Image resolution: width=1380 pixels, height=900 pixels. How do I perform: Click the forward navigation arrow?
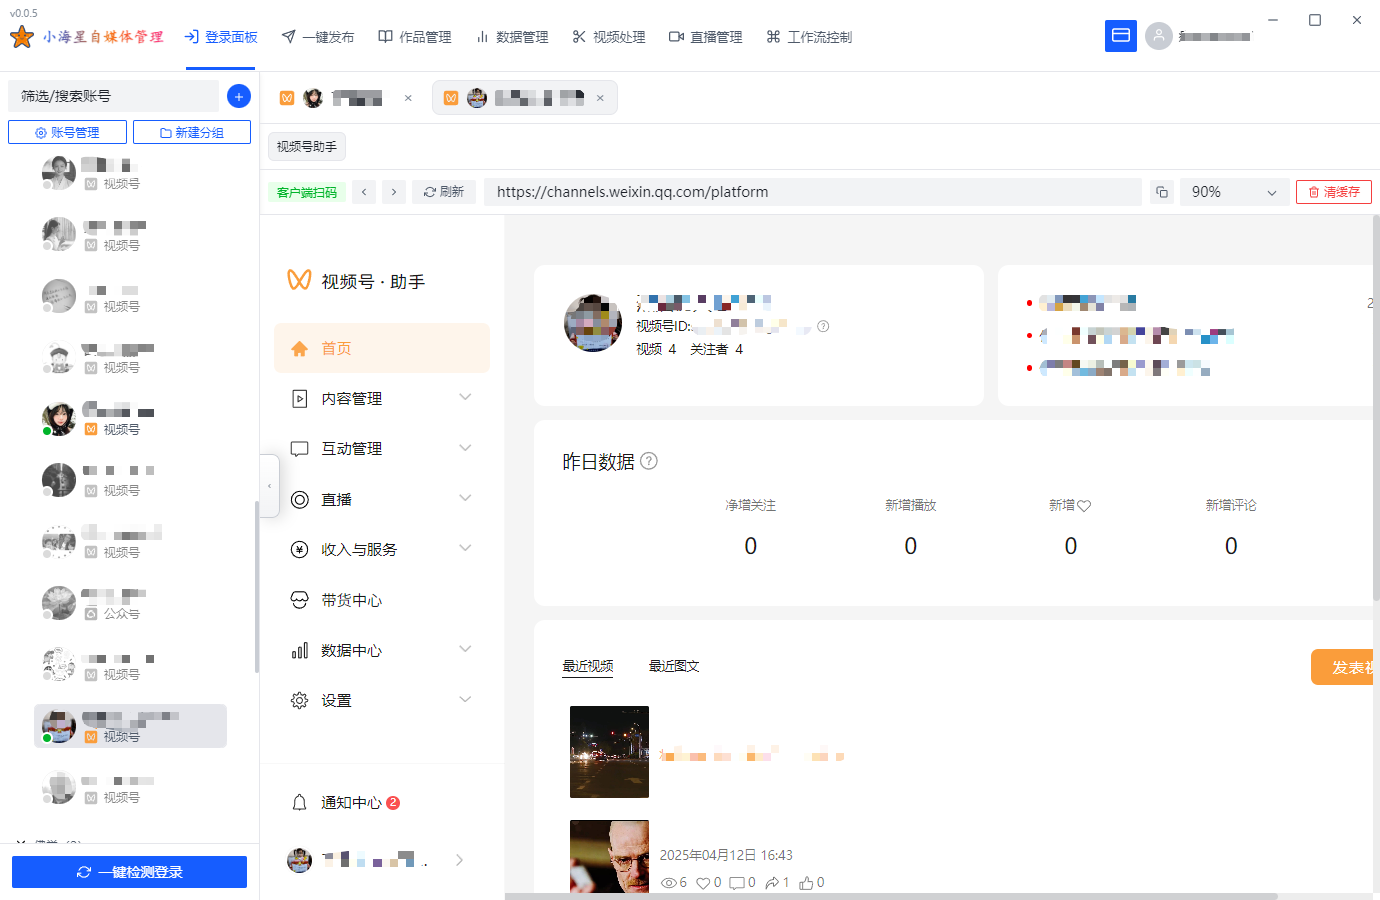tap(393, 191)
